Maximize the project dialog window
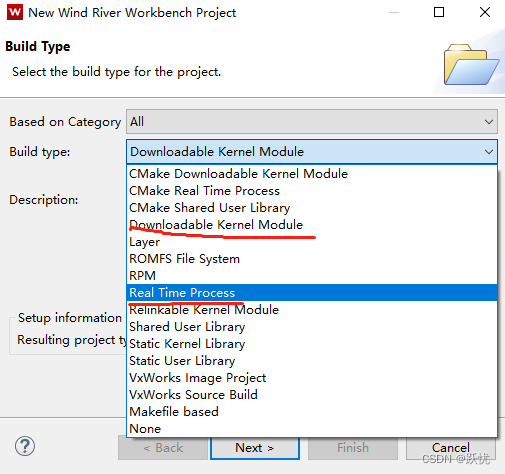505x474 pixels. [439, 12]
